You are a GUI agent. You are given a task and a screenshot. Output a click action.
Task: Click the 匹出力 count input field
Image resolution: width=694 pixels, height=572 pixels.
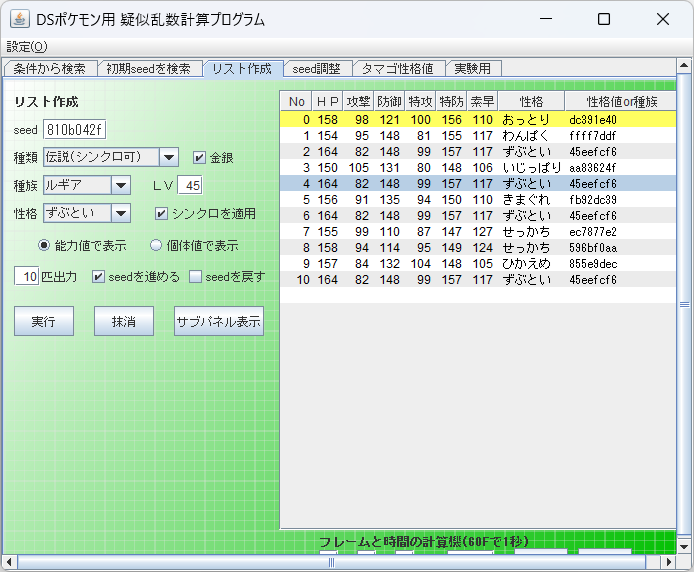pyautogui.click(x=27, y=277)
